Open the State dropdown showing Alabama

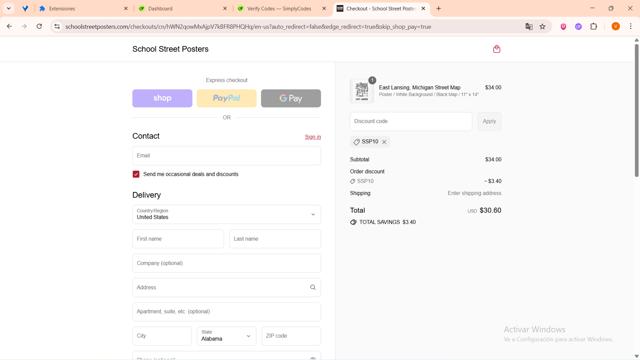point(227,336)
